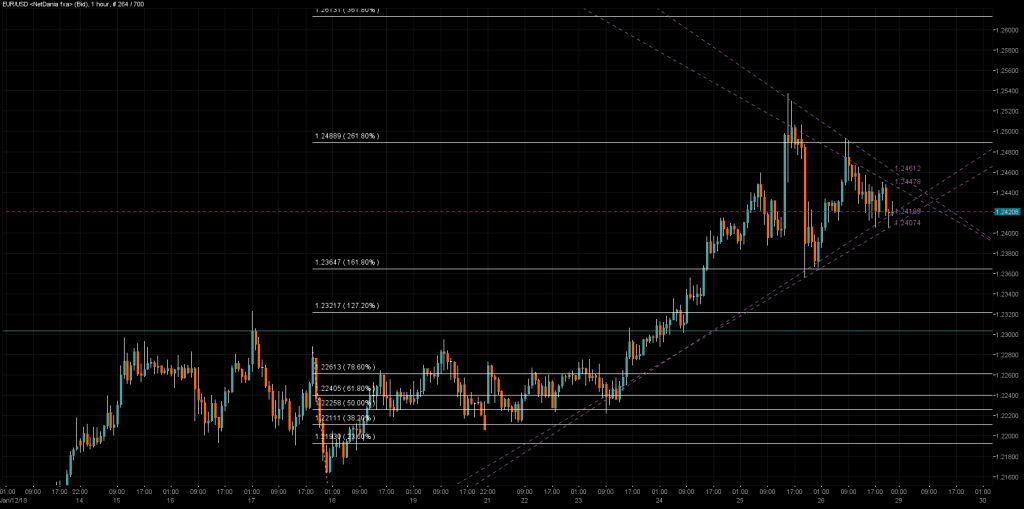Click the highlighted 1.24208 current price tag

click(x=1006, y=212)
